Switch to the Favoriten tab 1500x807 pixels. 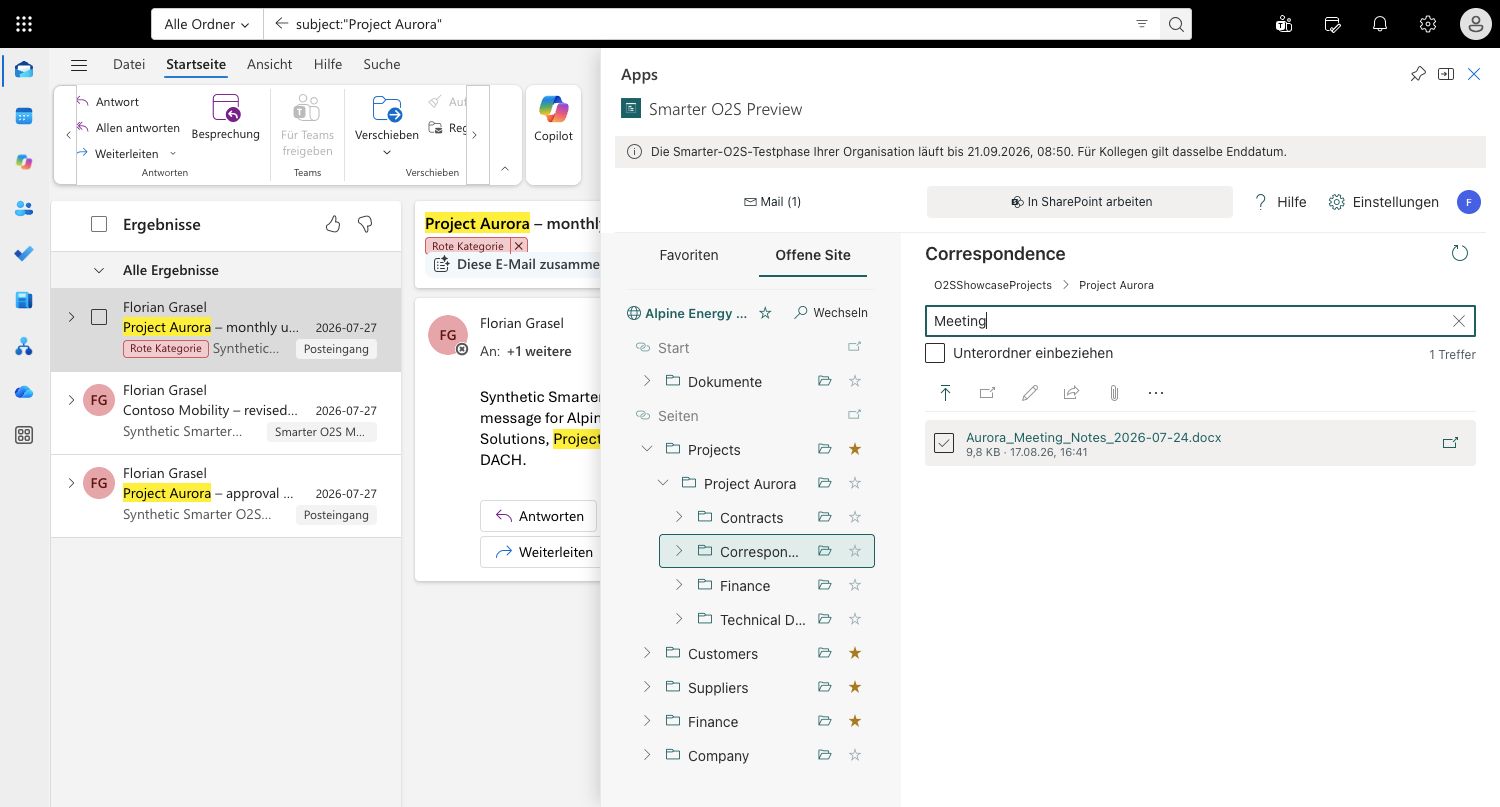pyautogui.click(x=689, y=255)
